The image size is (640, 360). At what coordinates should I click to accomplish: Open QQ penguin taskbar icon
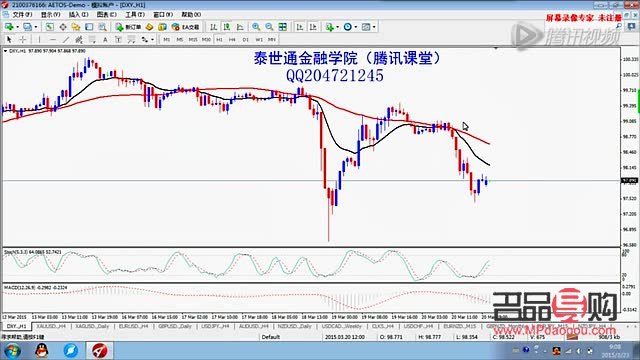coord(42,351)
